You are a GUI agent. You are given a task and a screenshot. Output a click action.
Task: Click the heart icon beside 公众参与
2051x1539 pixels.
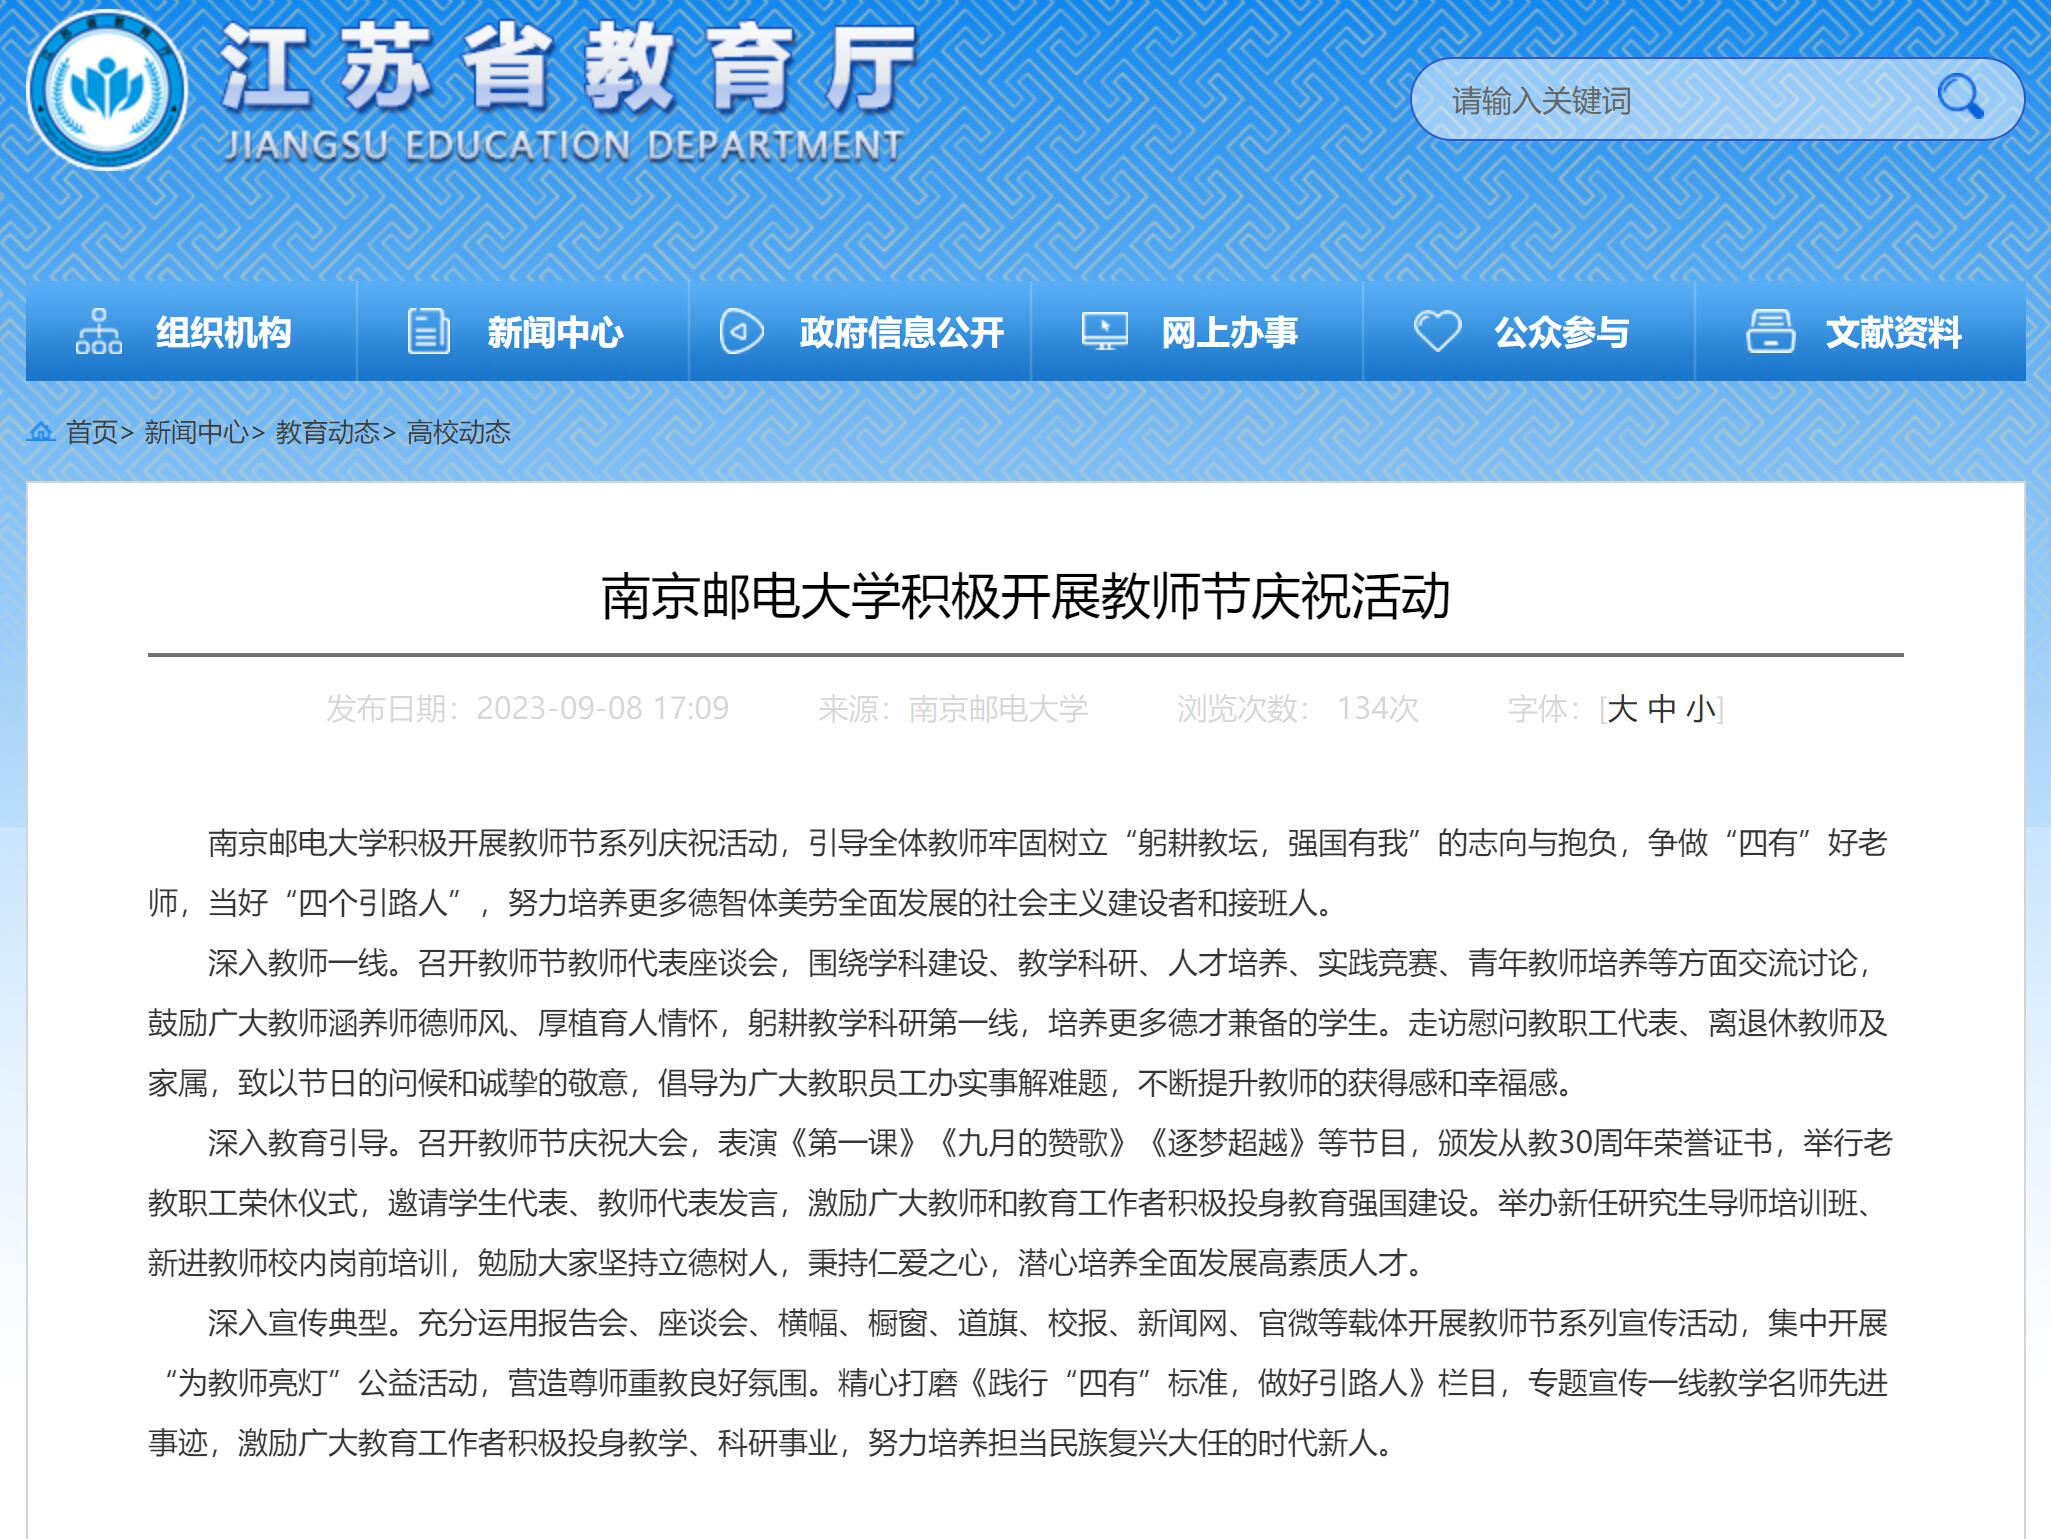(x=1437, y=331)
